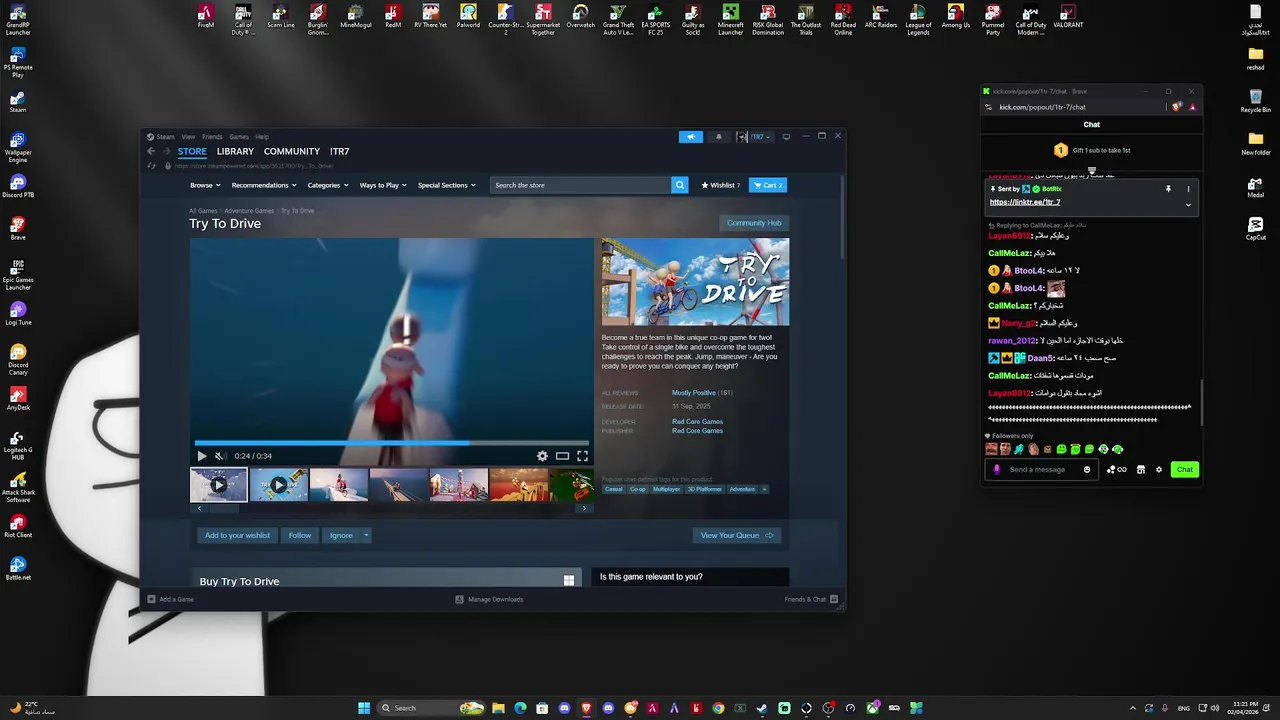Switch to the LIBRARY tab
This screenshot has width=1280, height=720.
coord(235,151)
